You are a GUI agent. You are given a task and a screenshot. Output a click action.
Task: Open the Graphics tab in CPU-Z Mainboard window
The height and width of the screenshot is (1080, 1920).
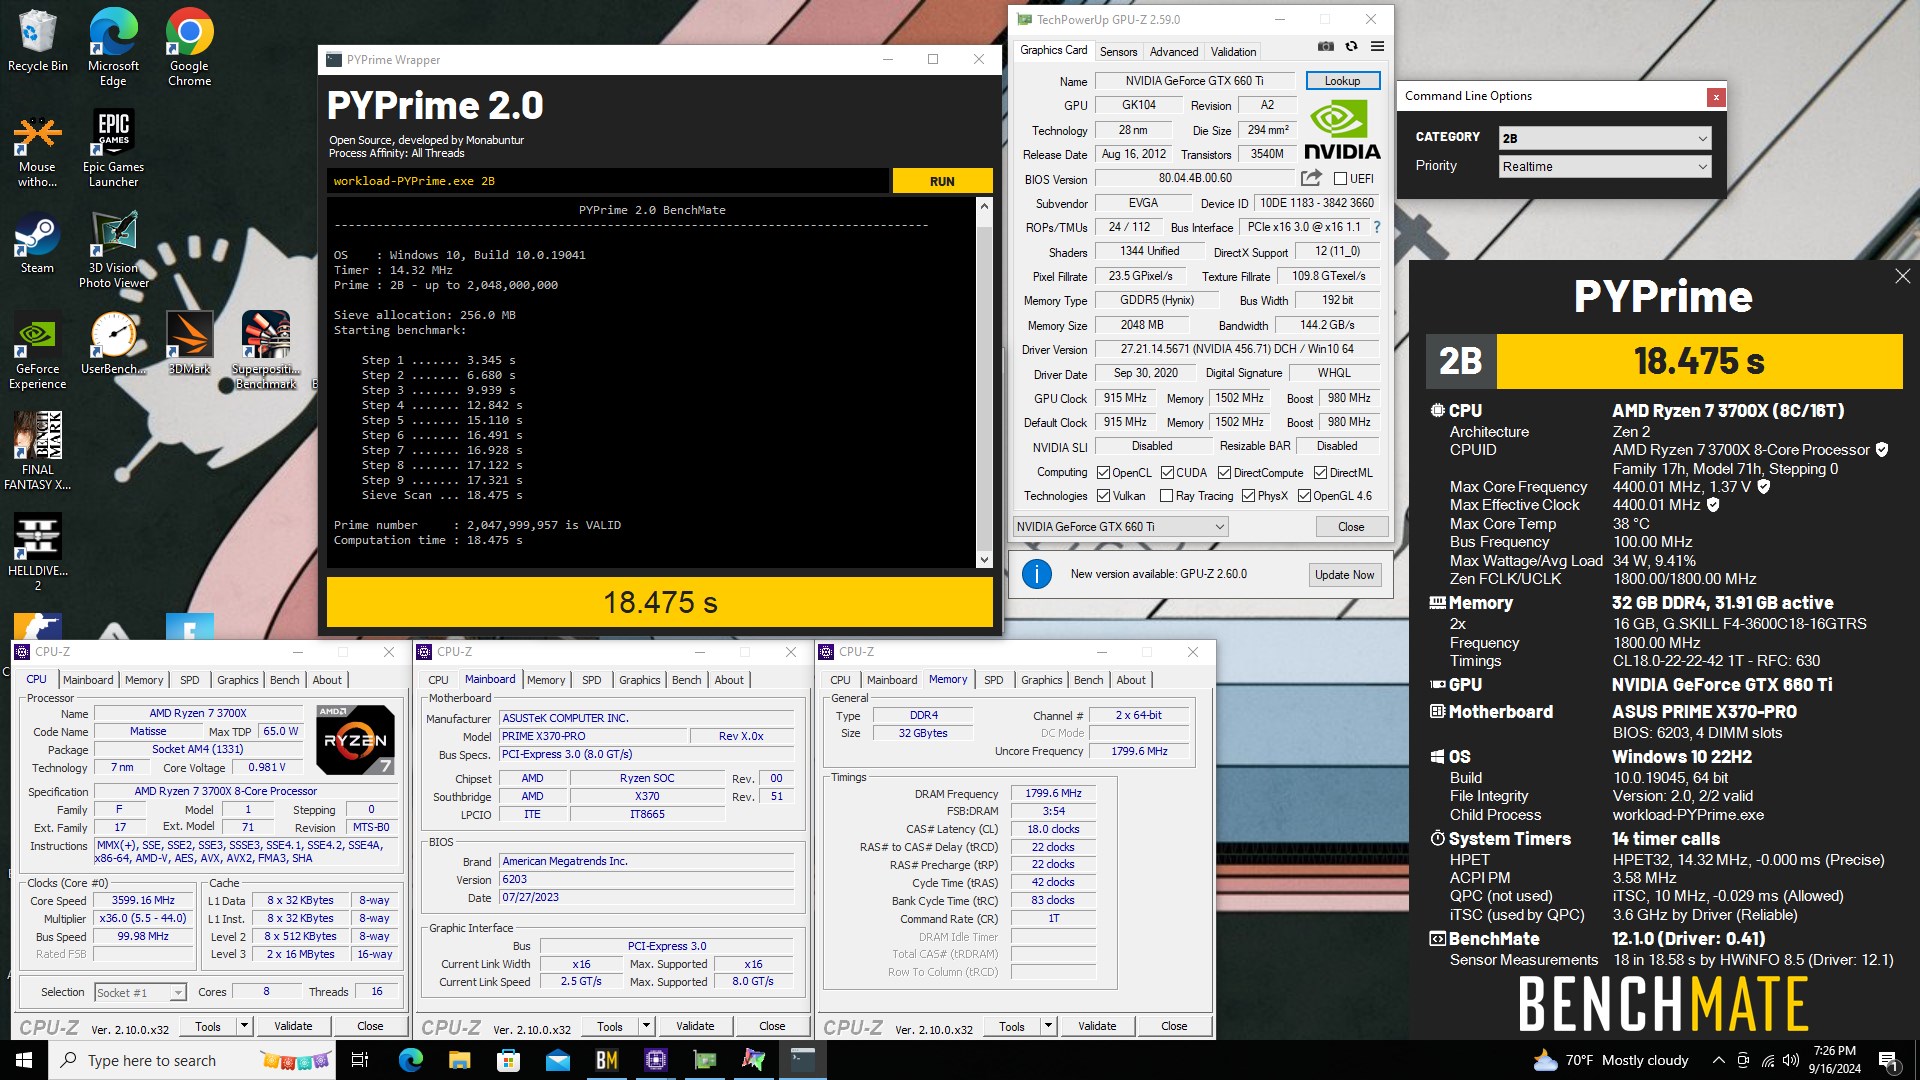click(639, 680)
